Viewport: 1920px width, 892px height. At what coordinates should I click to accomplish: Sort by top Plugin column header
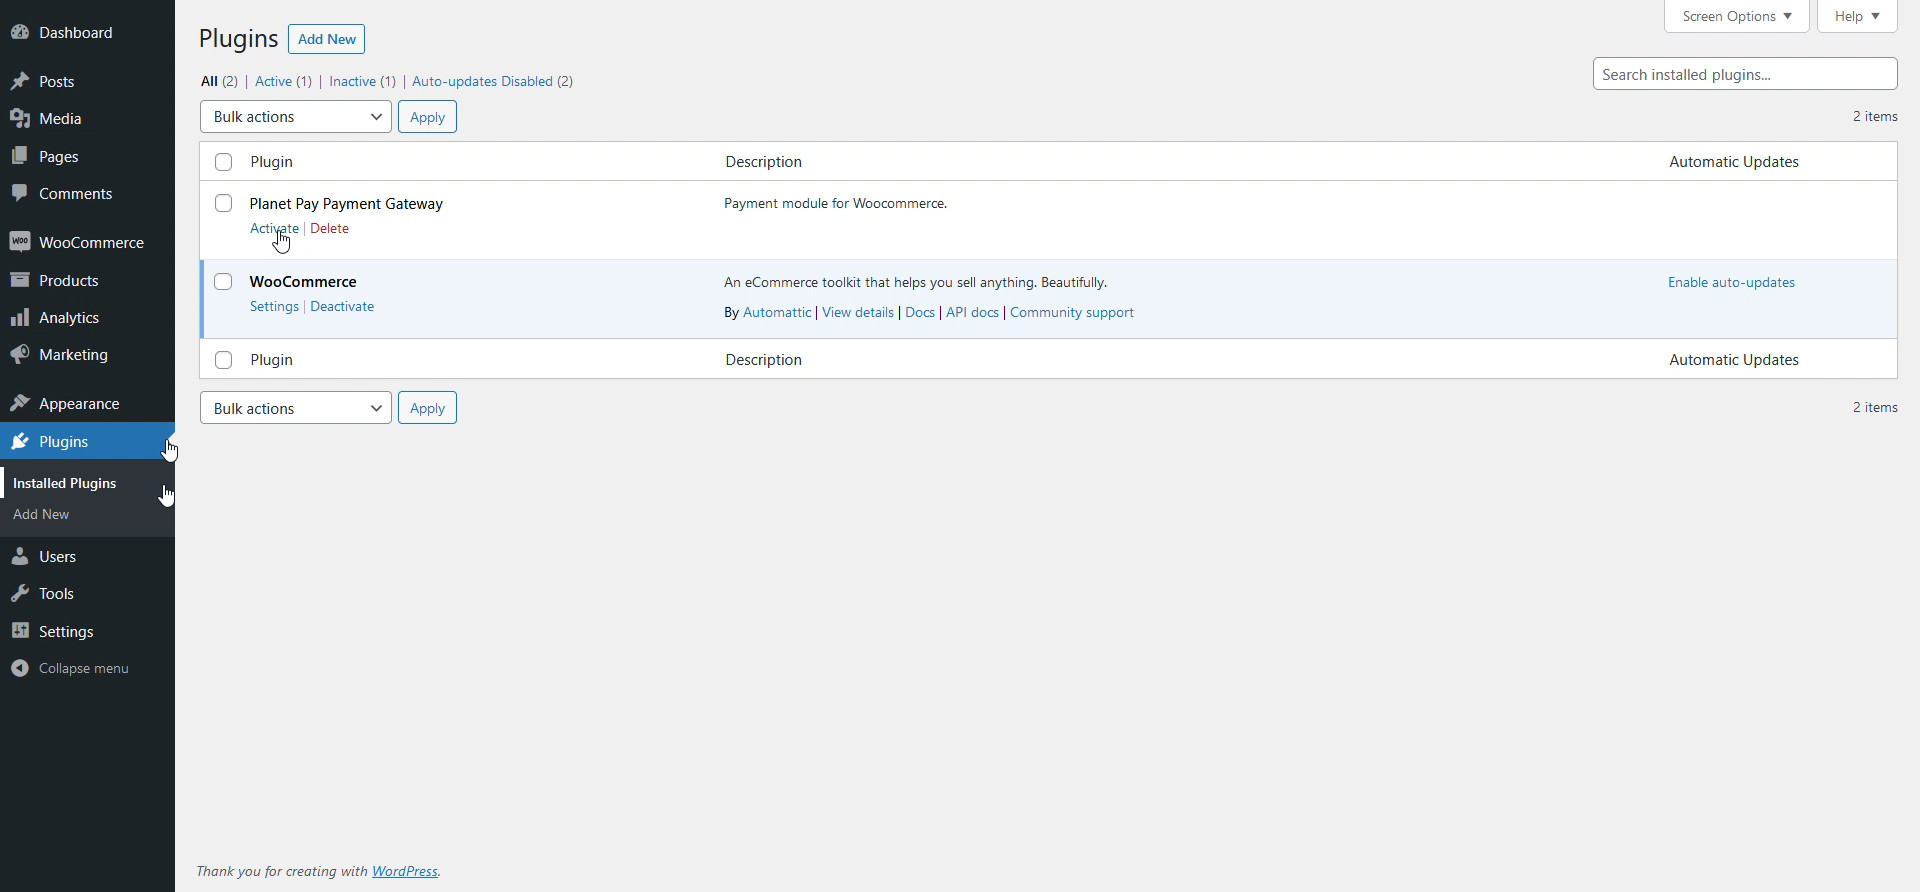click(x=271, y=162)
